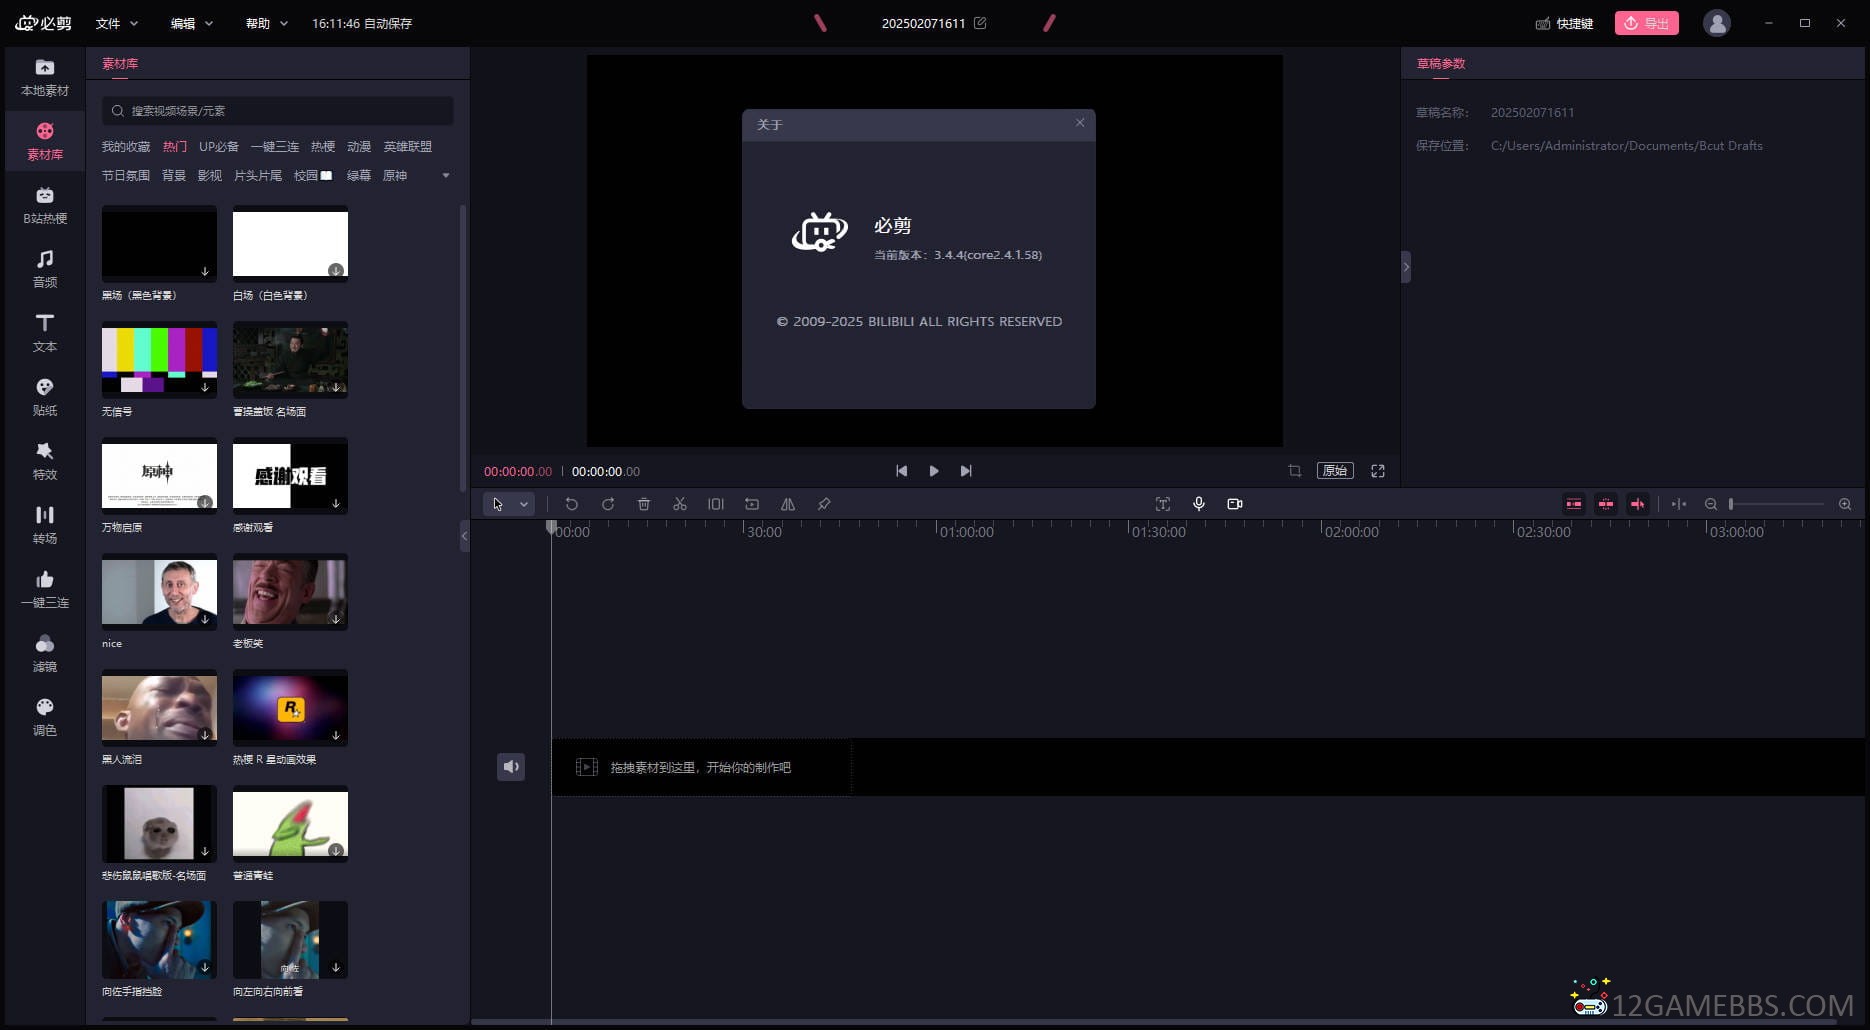This screenshot has height=1030, width=1870.
Task: Click the text recognition subtitle icon
Action: click(1163, 504)
